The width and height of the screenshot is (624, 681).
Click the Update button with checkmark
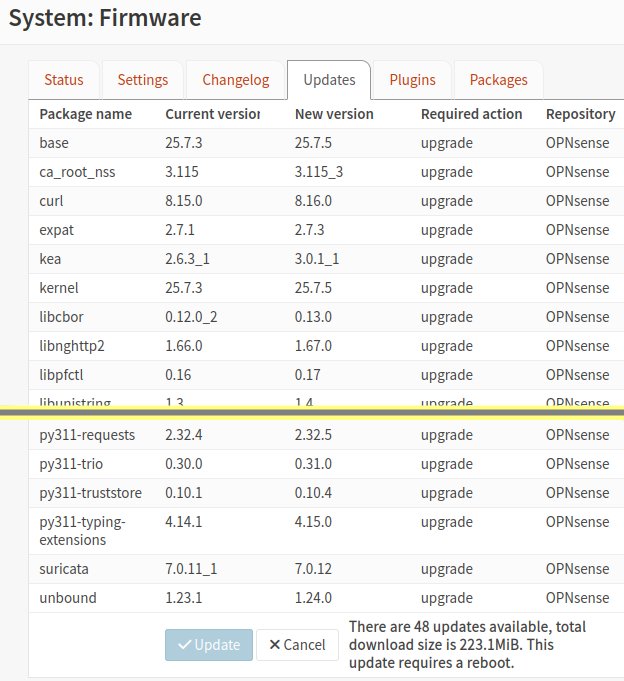[x=209, y=645]
